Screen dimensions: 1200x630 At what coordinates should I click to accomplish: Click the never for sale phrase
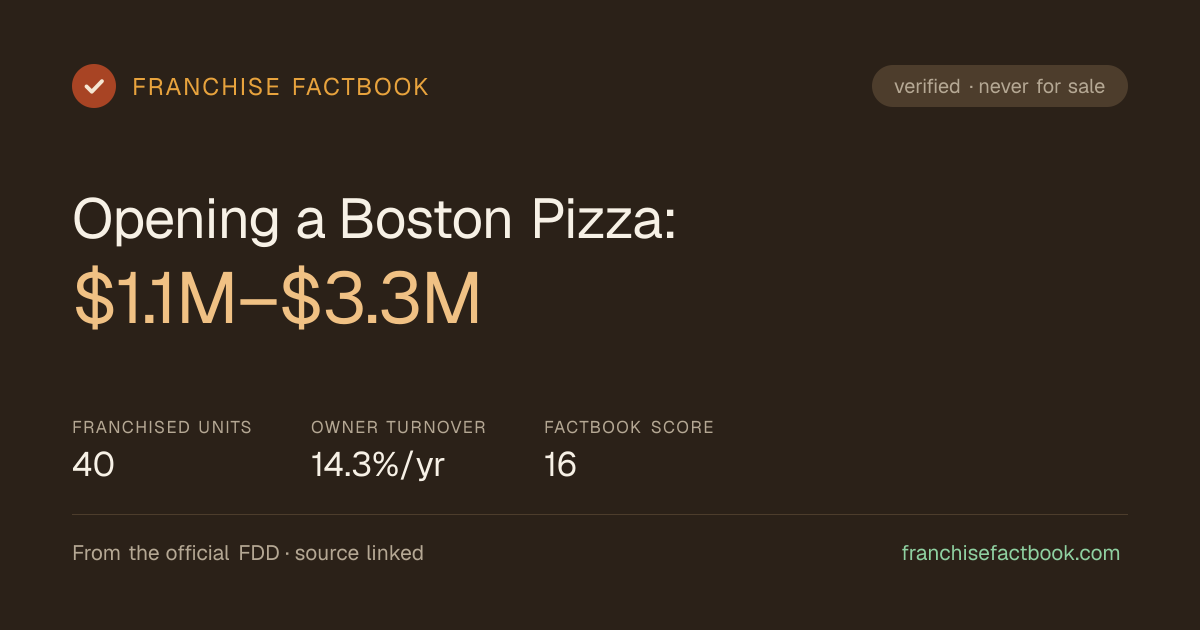[x=1042, y=87]
